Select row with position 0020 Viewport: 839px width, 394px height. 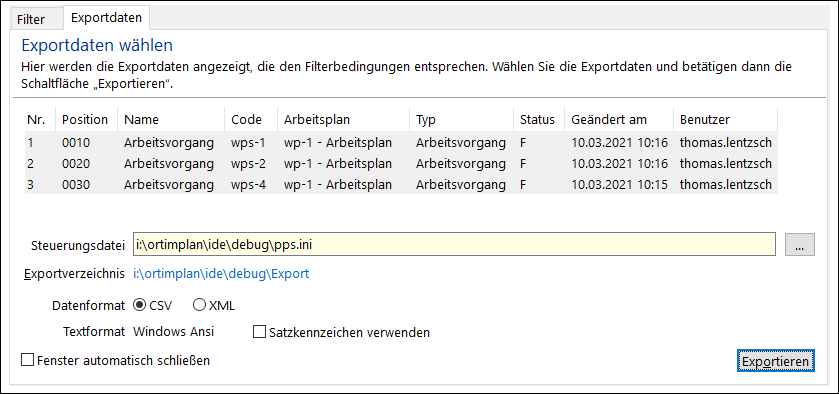click(401, 163)
